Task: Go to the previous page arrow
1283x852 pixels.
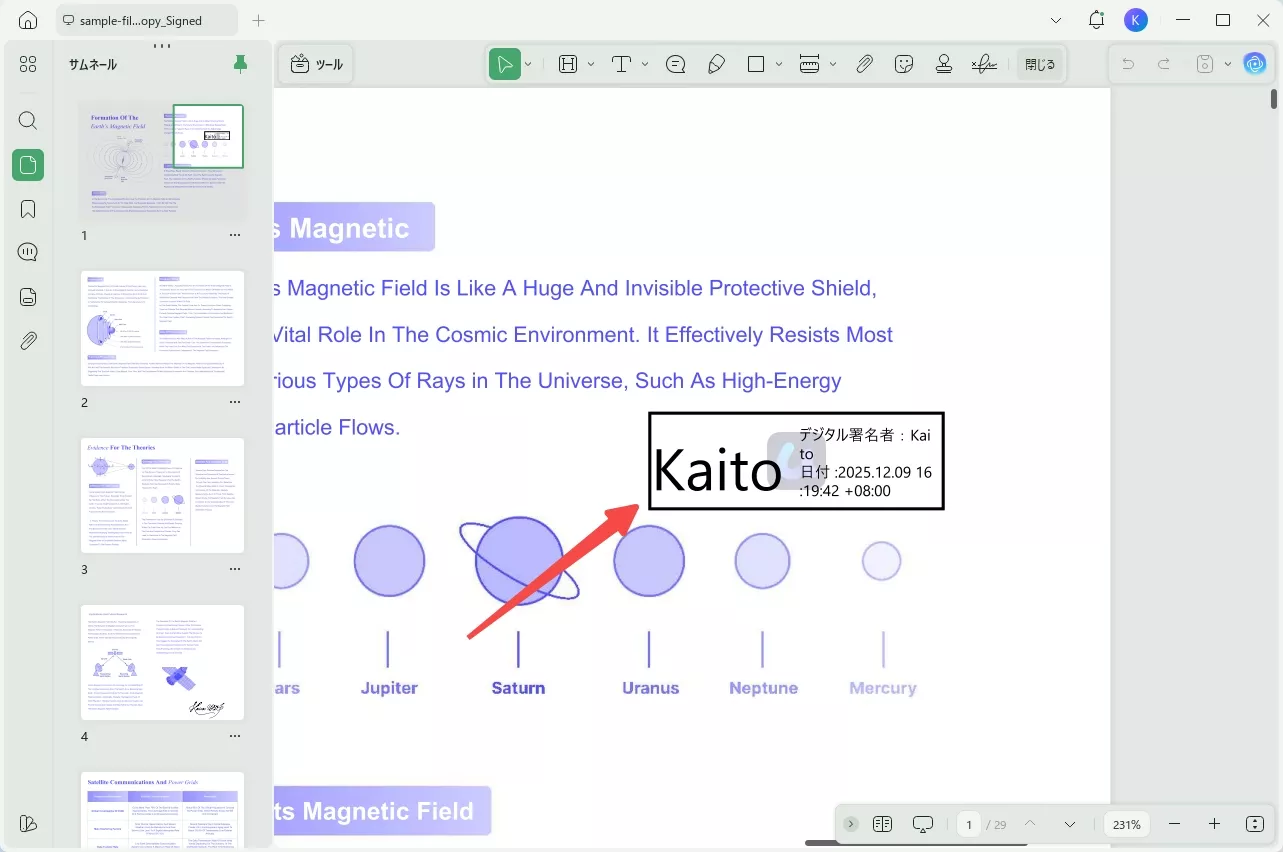Action: 1030,824
